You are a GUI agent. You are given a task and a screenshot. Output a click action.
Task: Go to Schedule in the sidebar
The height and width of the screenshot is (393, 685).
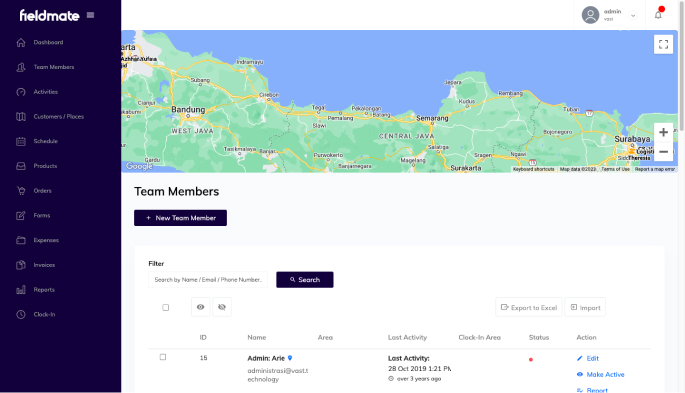click(x=45, y=141)
